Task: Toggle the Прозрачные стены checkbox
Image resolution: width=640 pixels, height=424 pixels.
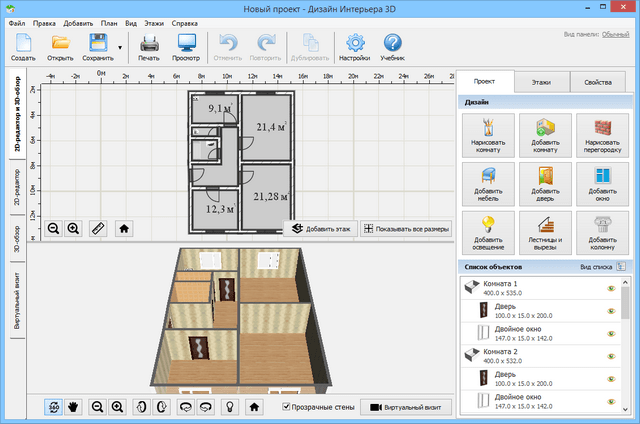Action: (x=288, y=407)
